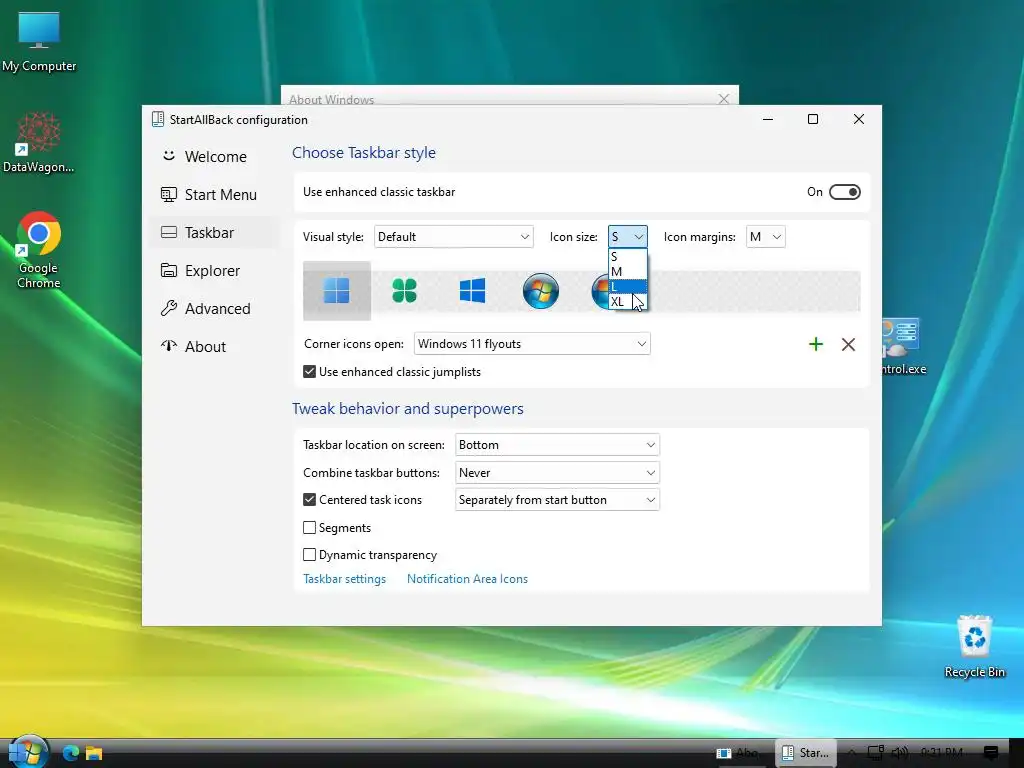Screen dimensions: 1024x768
Task: Click StartAllBack taskbar button
Action: point(805,753)
